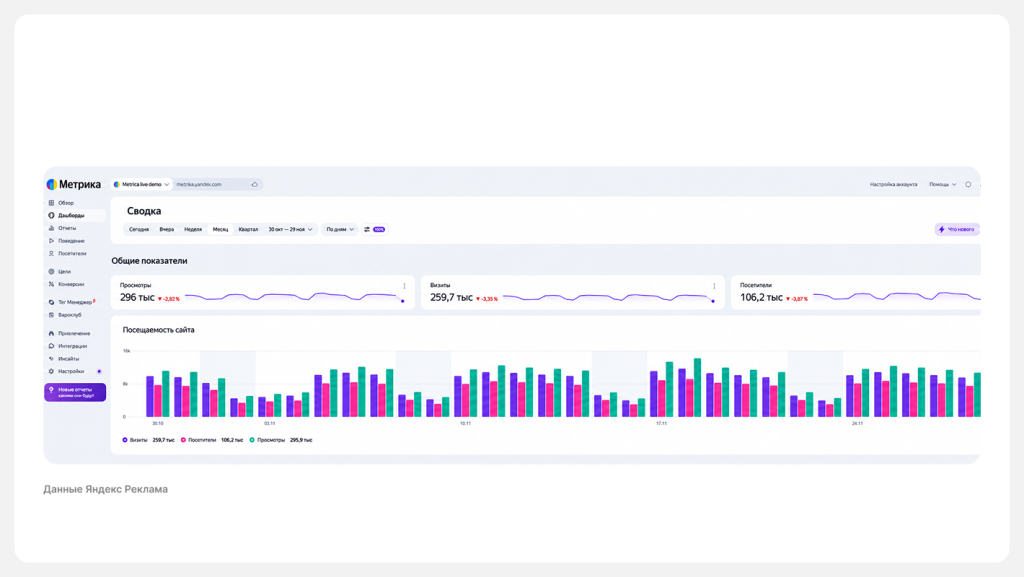Select the Неделя period tab
The image size is (1024, 577).
click(x=193, y=230)
